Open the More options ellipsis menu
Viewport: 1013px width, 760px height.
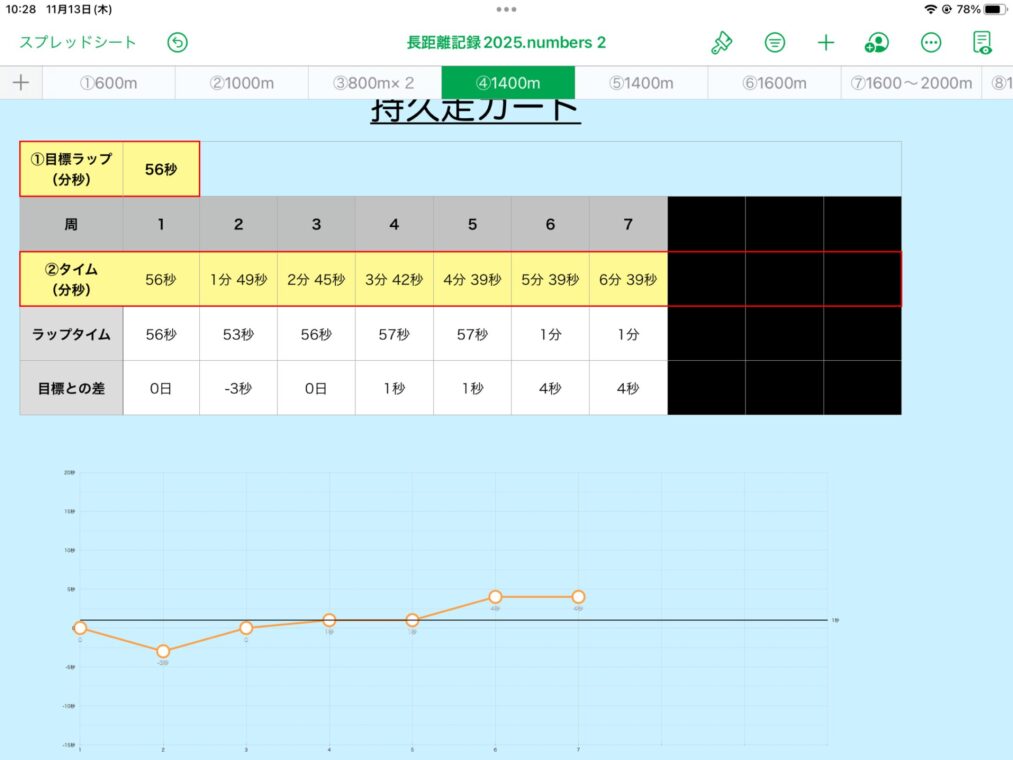931,42
